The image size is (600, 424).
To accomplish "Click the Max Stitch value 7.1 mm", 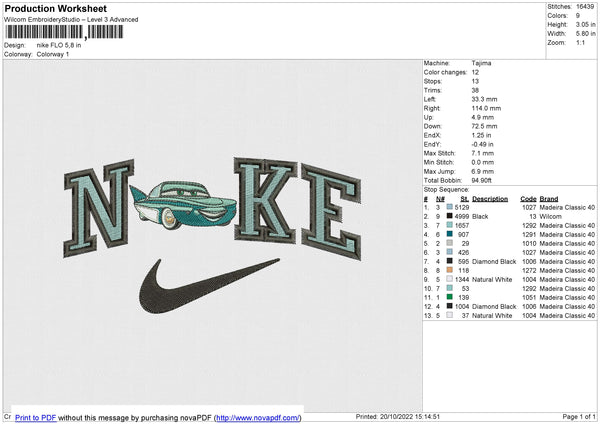I will pyautogui.click(x=483, y=153).
